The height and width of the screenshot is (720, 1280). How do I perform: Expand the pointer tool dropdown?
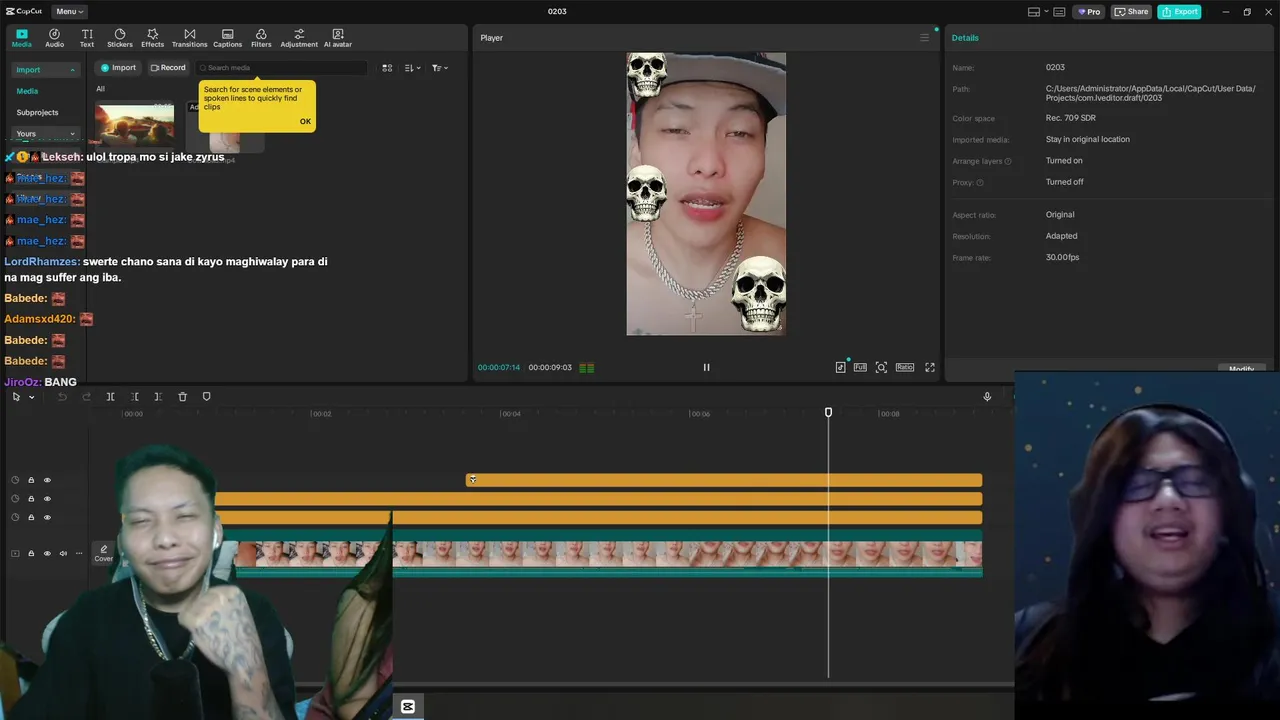click(31, 397)
